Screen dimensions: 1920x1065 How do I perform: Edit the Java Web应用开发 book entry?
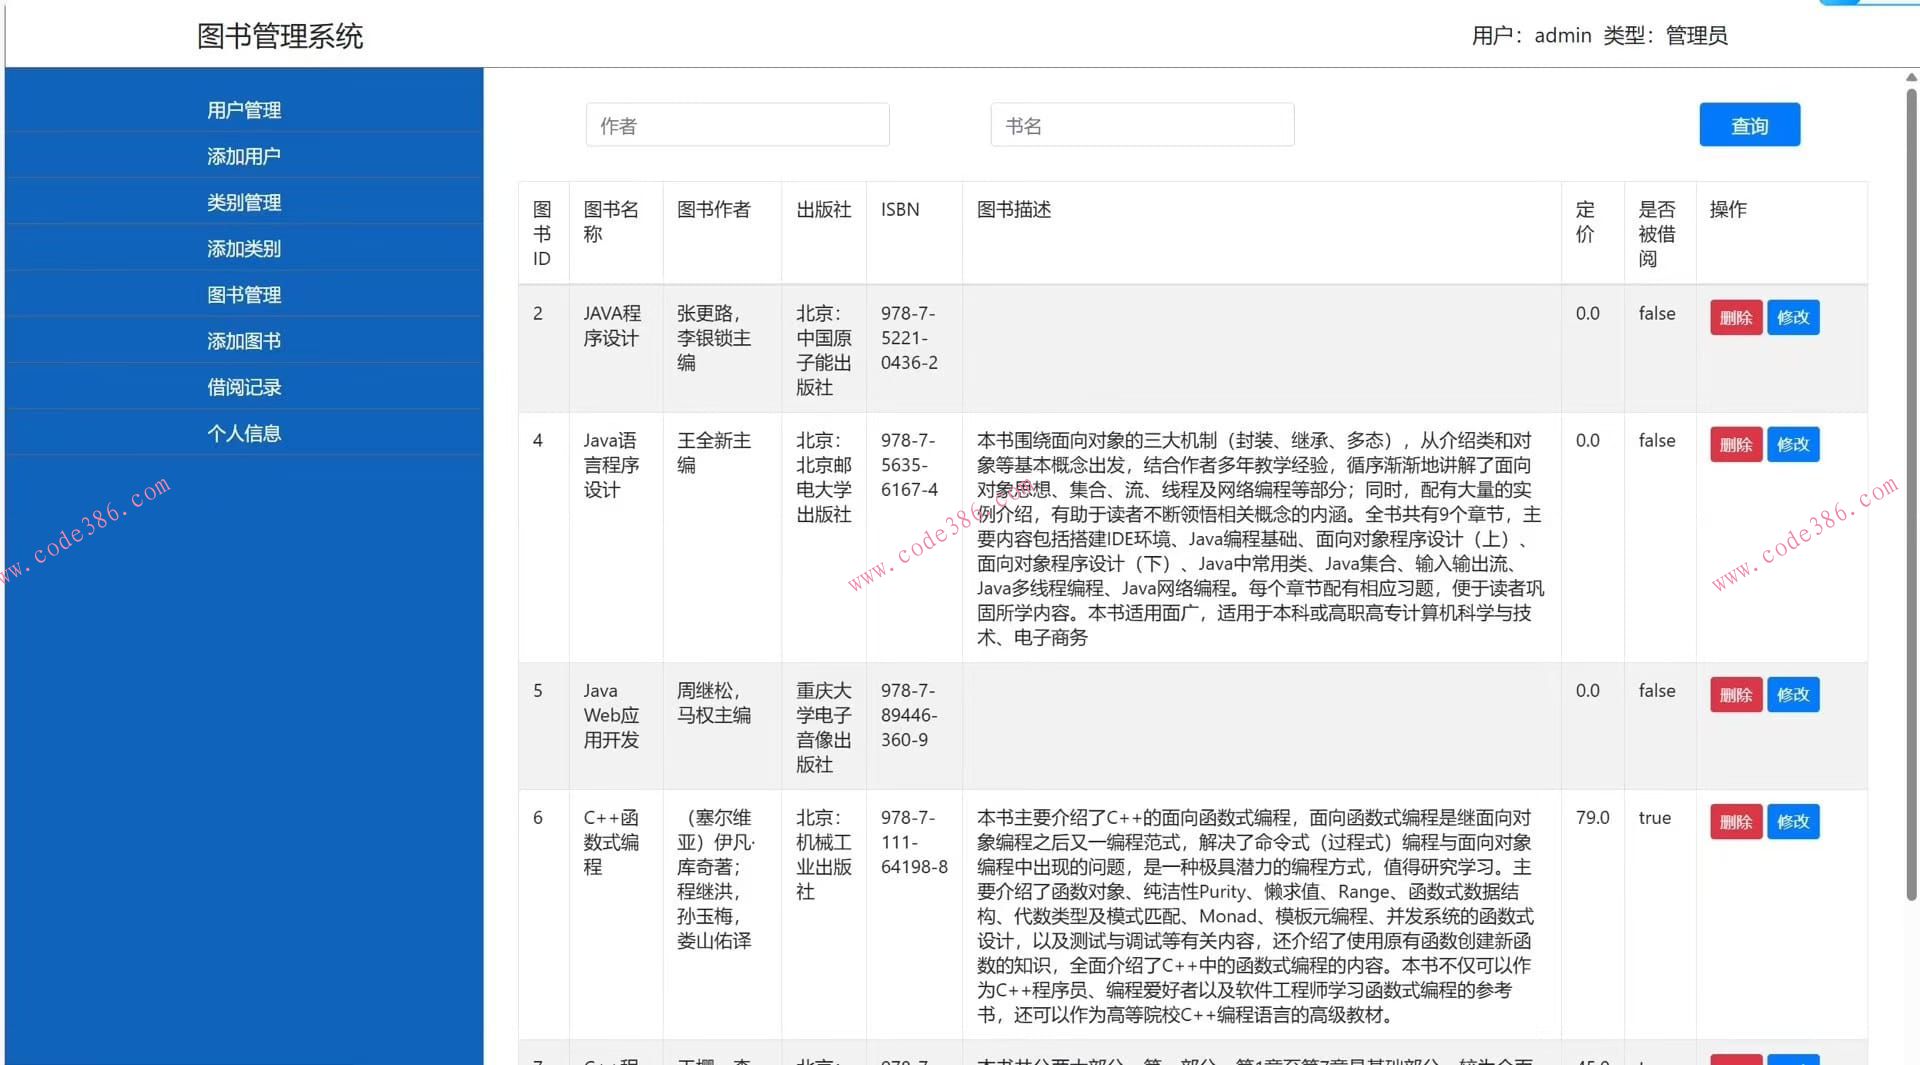point(1793,694)
